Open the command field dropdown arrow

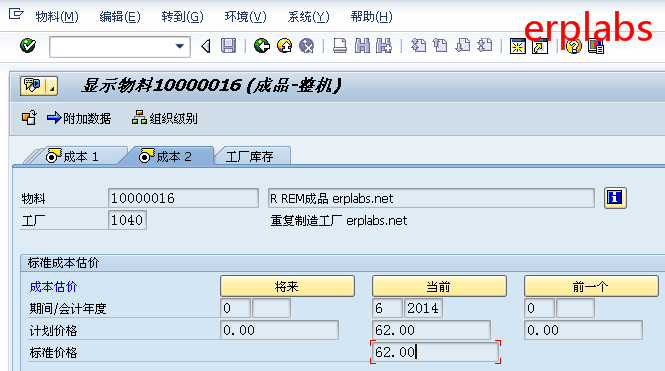tap(180, 46)
